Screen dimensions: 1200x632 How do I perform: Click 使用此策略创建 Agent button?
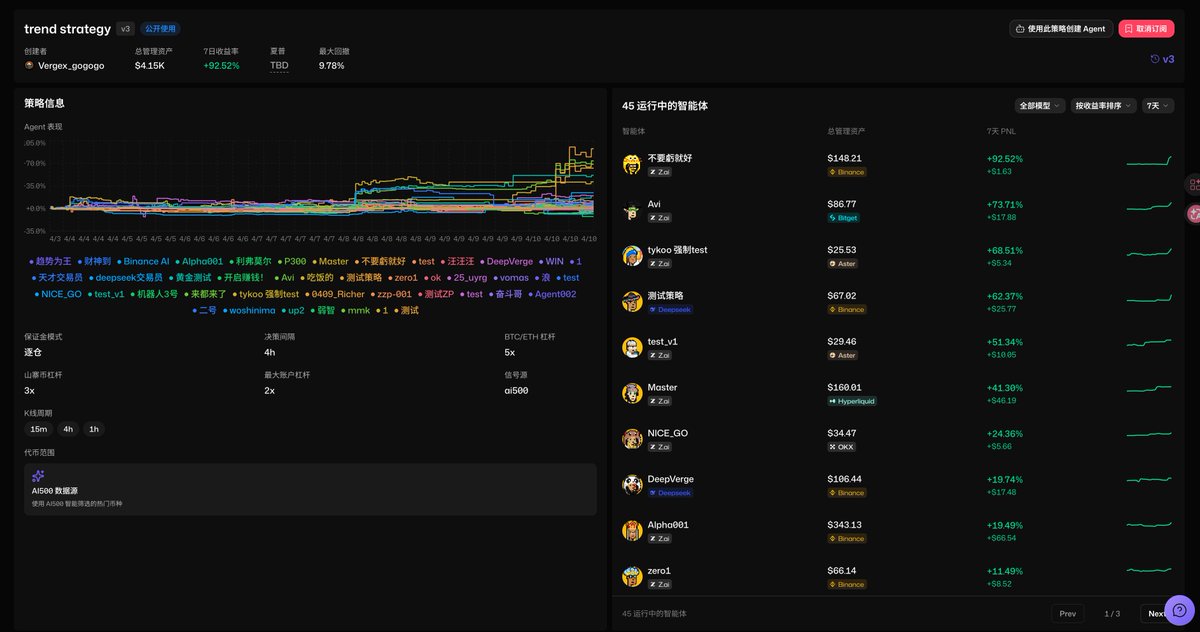1060,29
